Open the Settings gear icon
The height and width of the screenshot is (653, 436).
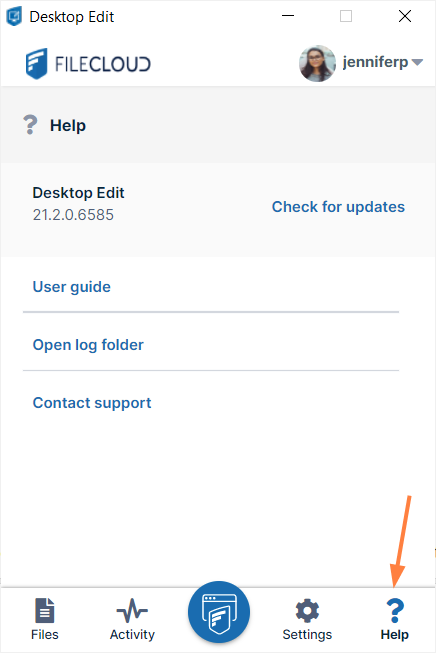(307, 611)
